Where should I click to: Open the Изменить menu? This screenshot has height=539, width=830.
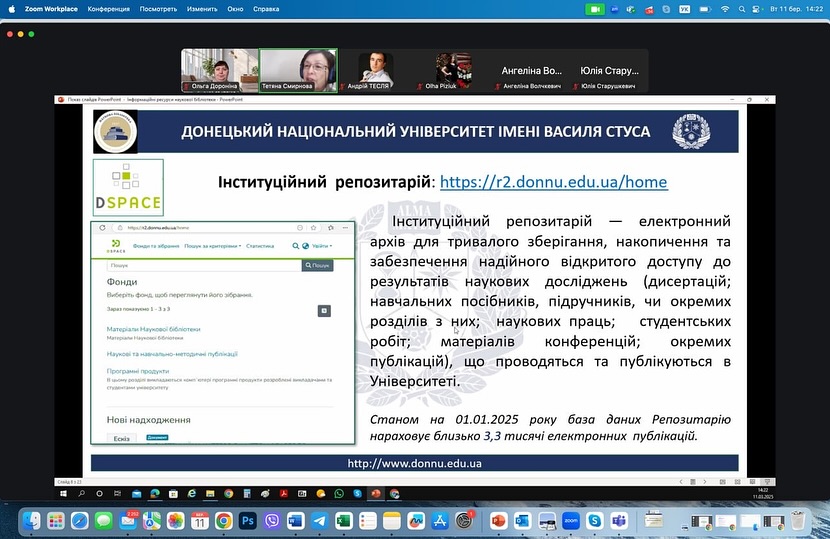(x=202, y=9)
